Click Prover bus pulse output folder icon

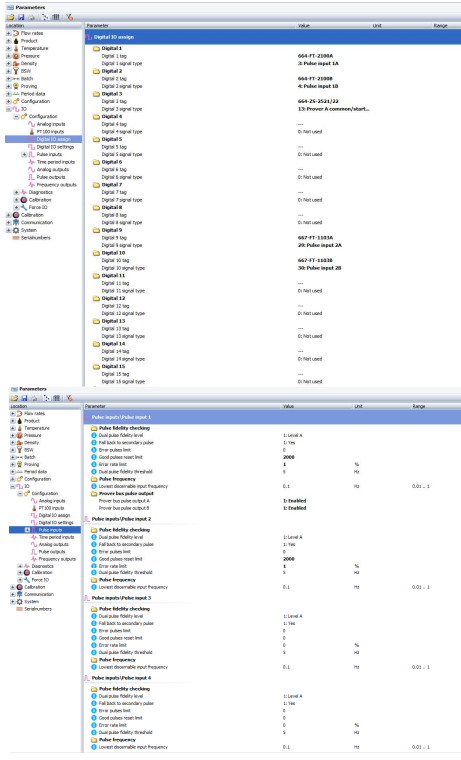(94, 493)
